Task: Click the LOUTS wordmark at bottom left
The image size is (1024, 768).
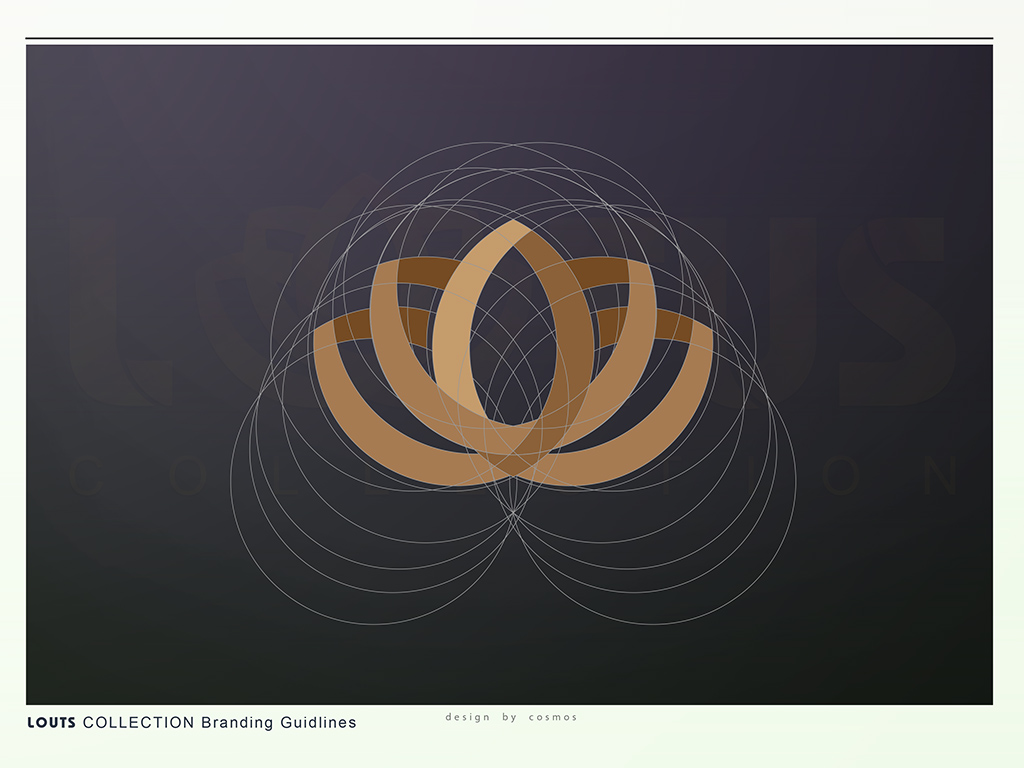Action: pos(50,722)
